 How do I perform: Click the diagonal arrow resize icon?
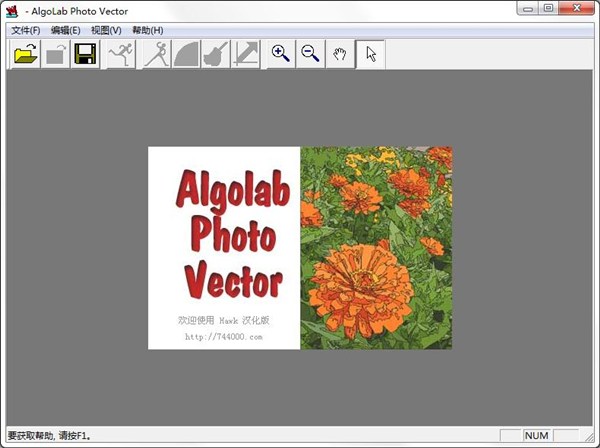(x=246, y=54)
